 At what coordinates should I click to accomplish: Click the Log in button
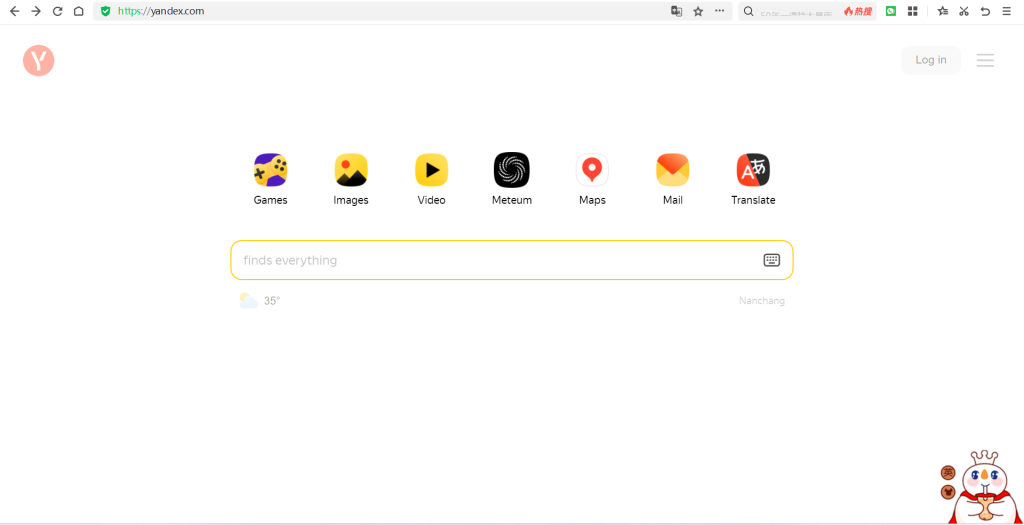(930, 60)
